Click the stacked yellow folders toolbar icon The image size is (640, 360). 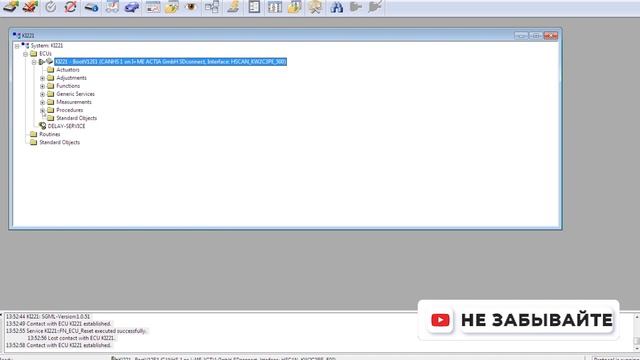coord(294,7)
